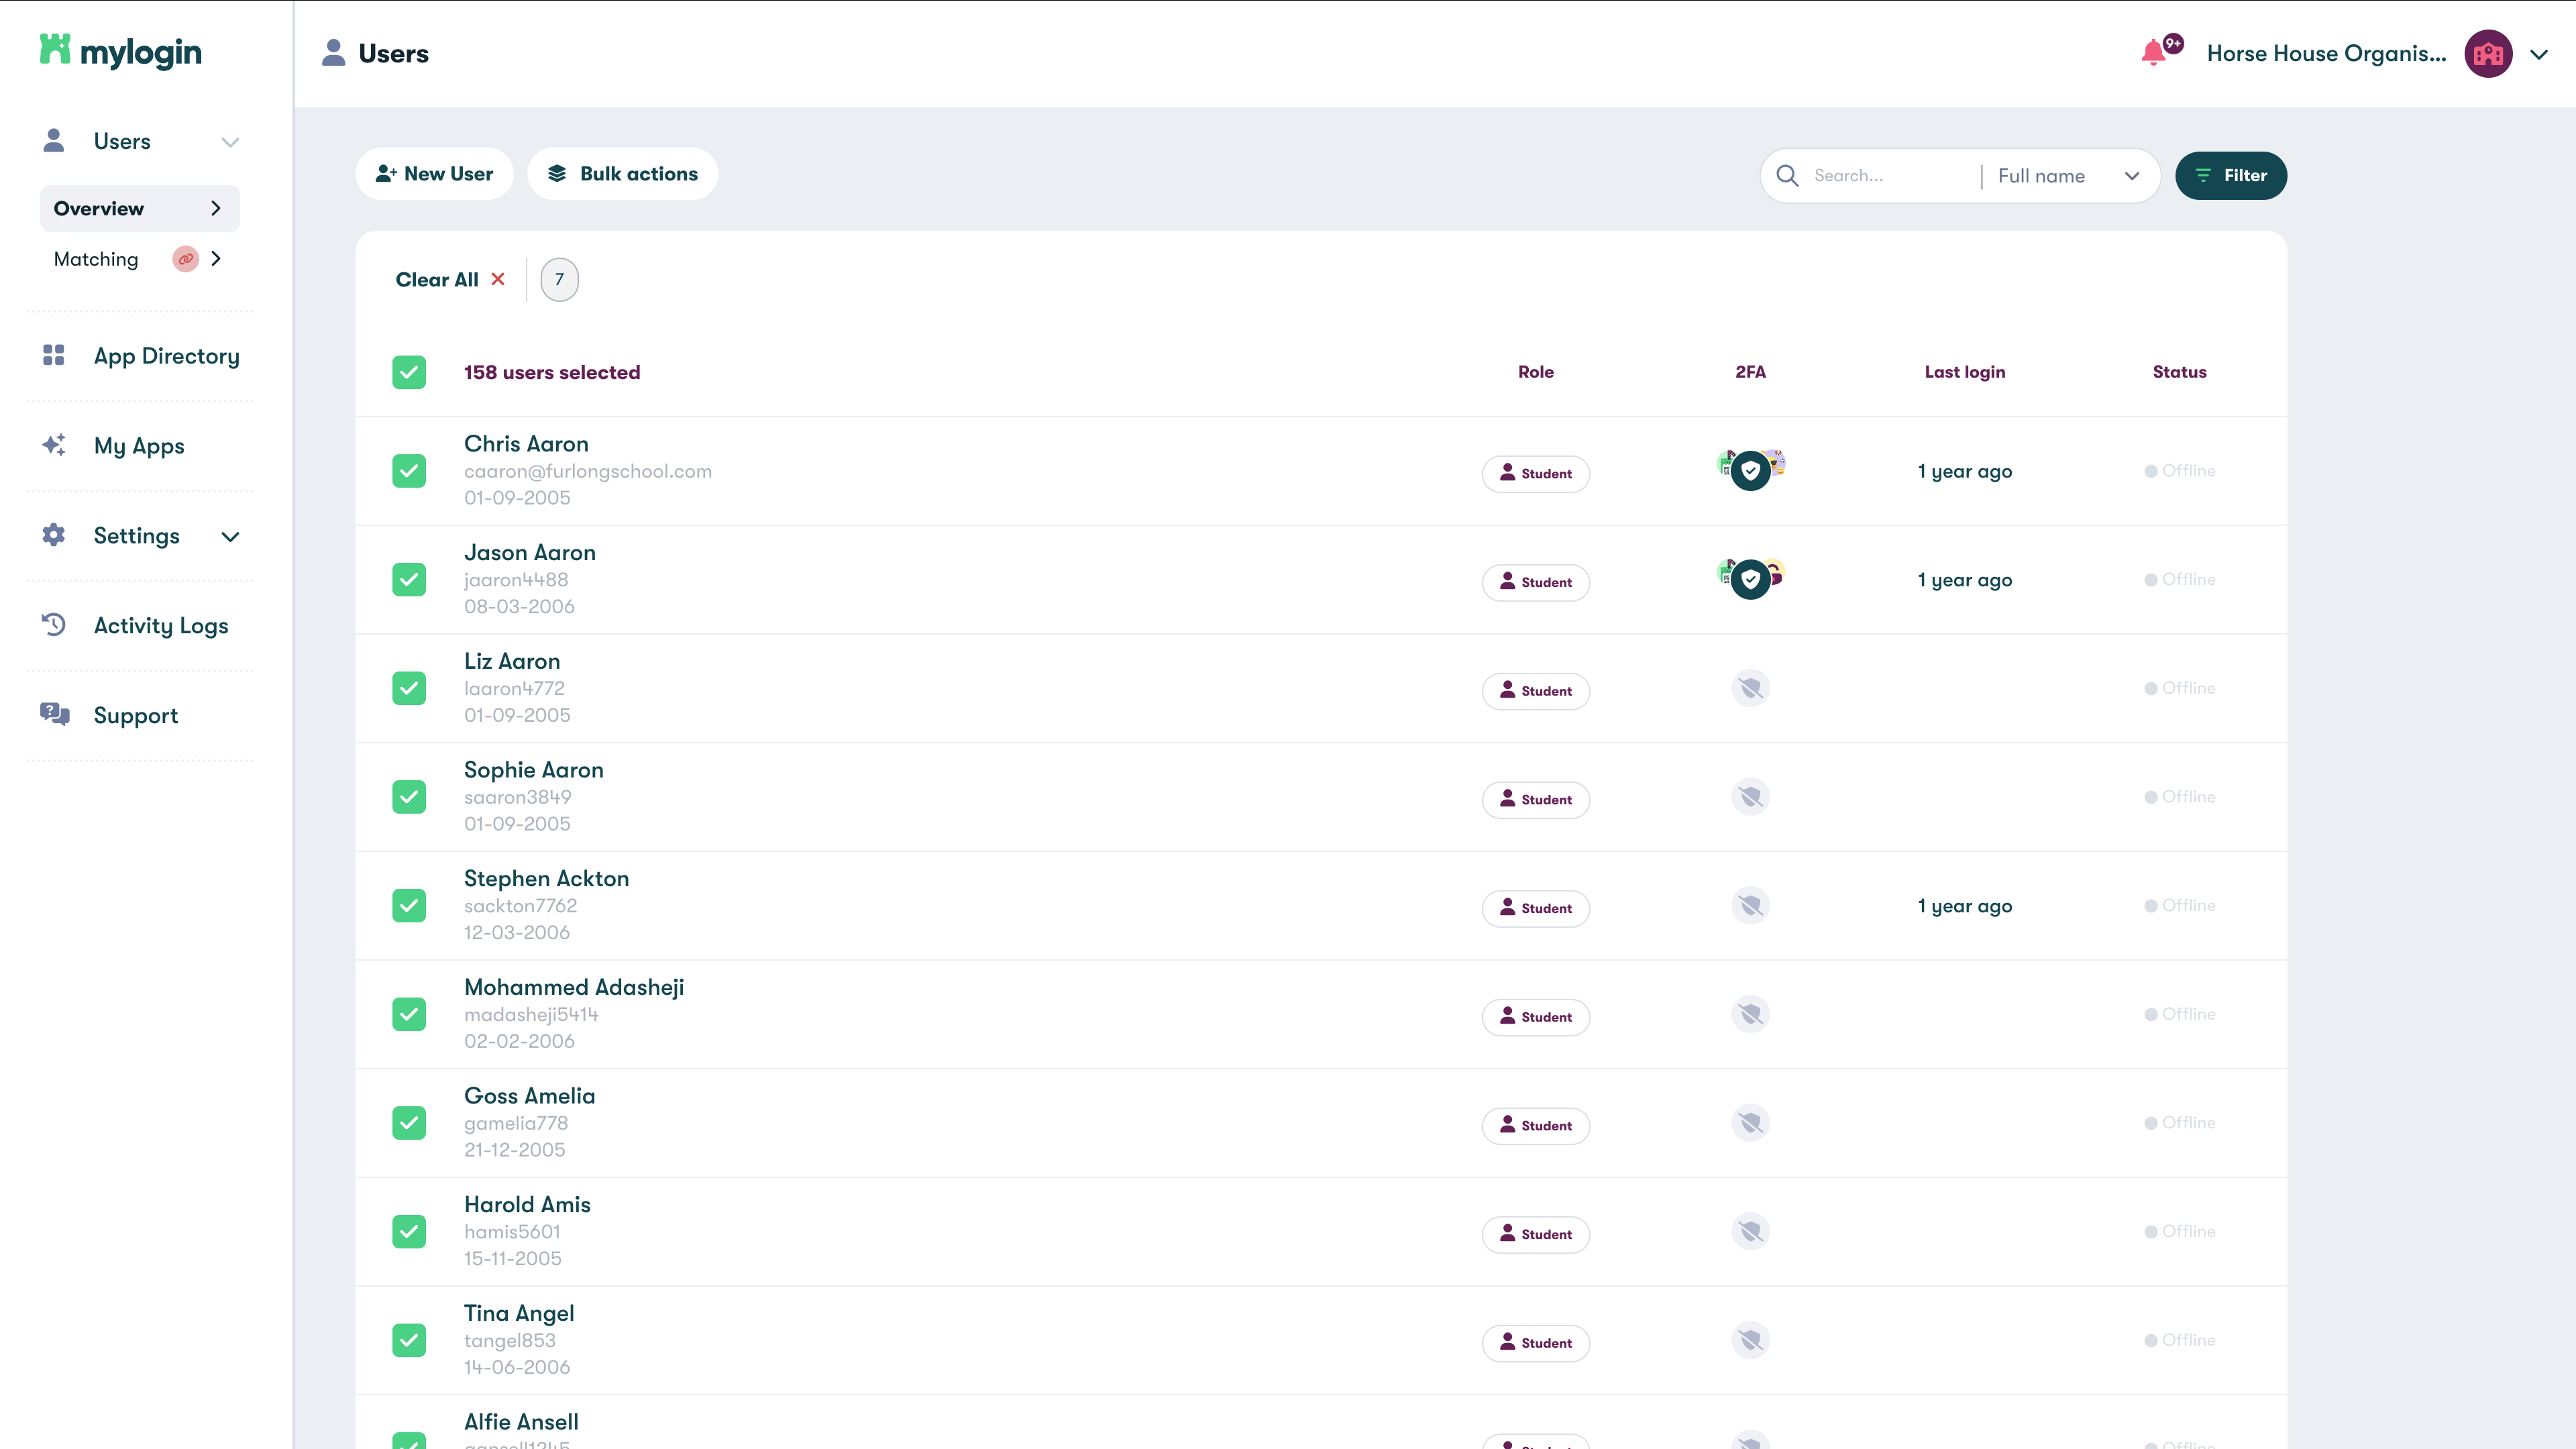Uncheck the select-all users checkbox
Image resolution: width=2576 pixels, height=1449 pixels.
coord(409,372)
